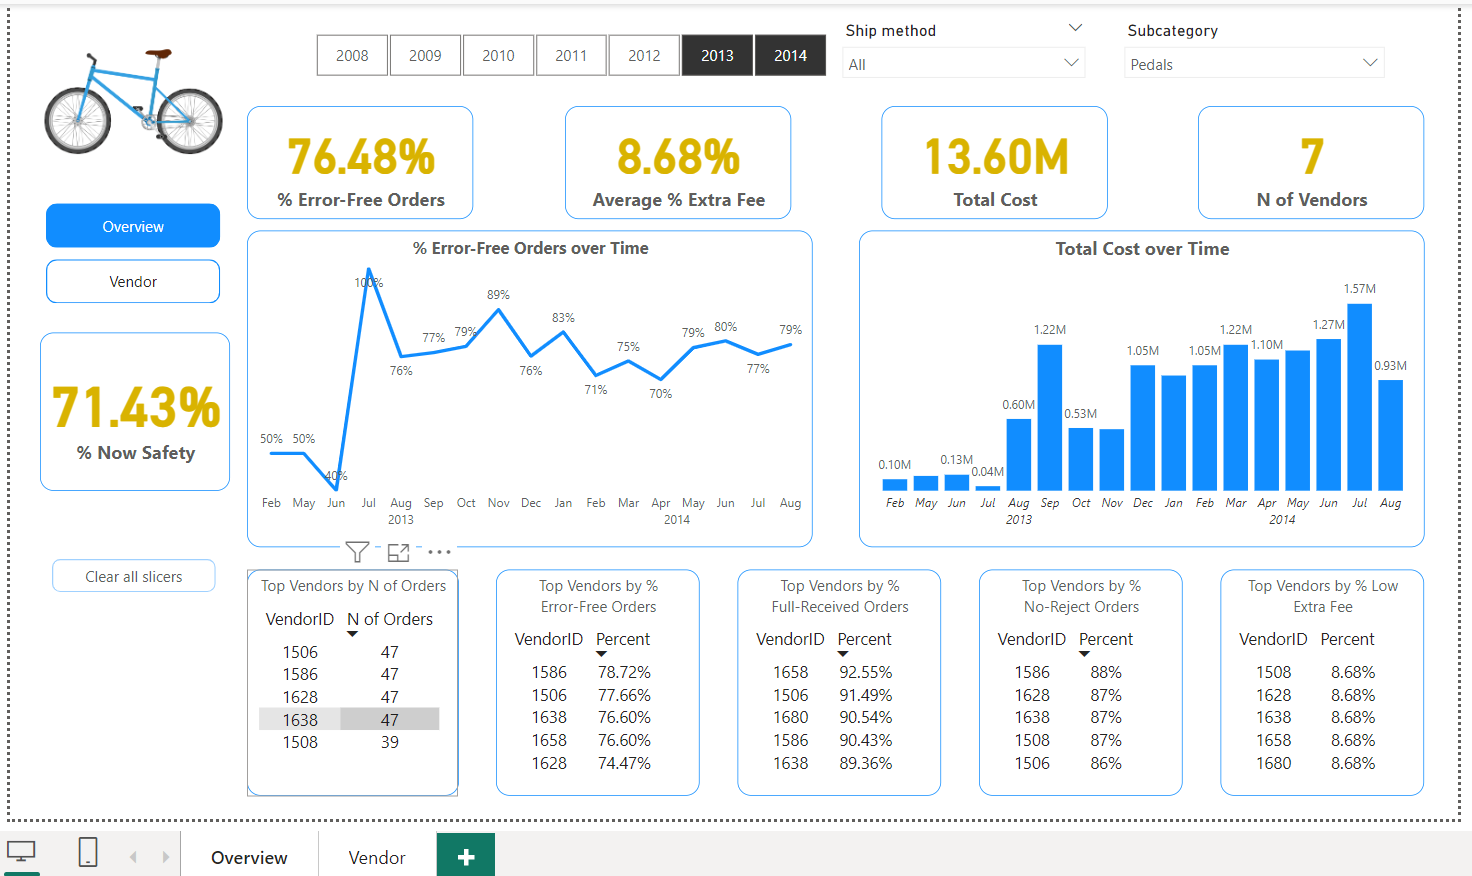The width and height of the screenshot is (1472, 876).
Task: Toggle the 2012 year slicer
Action: point(644,55)
